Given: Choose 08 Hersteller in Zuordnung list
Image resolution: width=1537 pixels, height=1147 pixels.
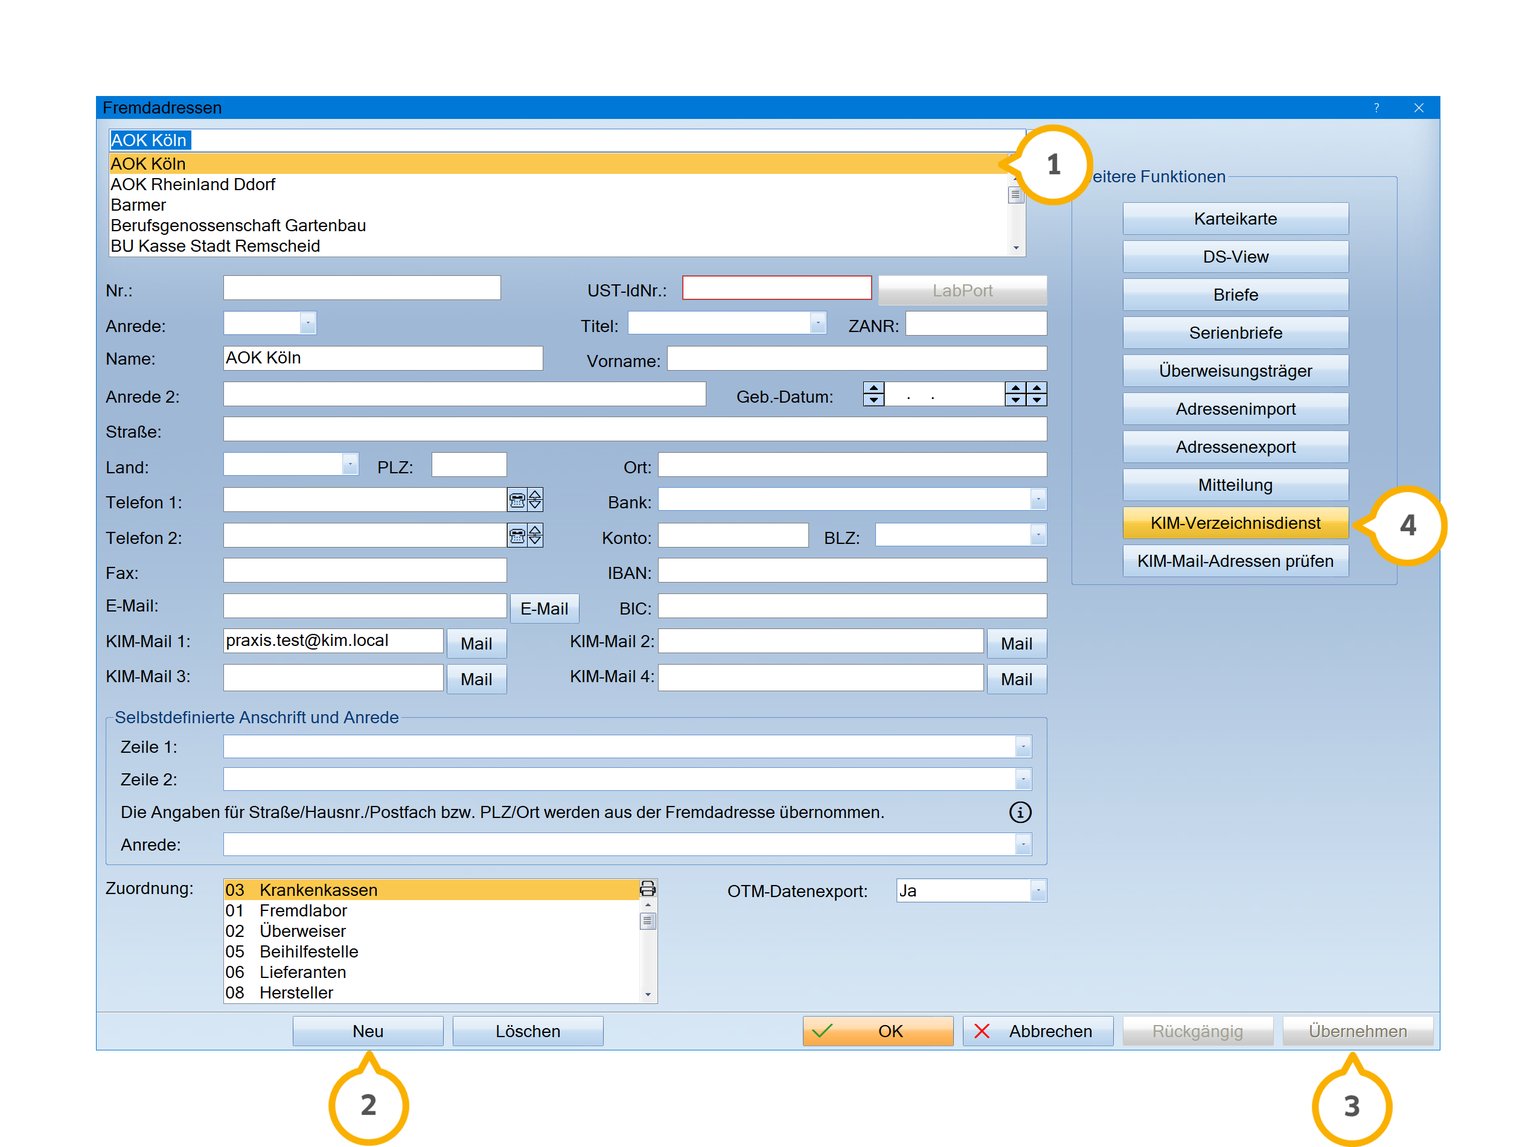Looking at the screenshot, I should click(x=431, y=992).
